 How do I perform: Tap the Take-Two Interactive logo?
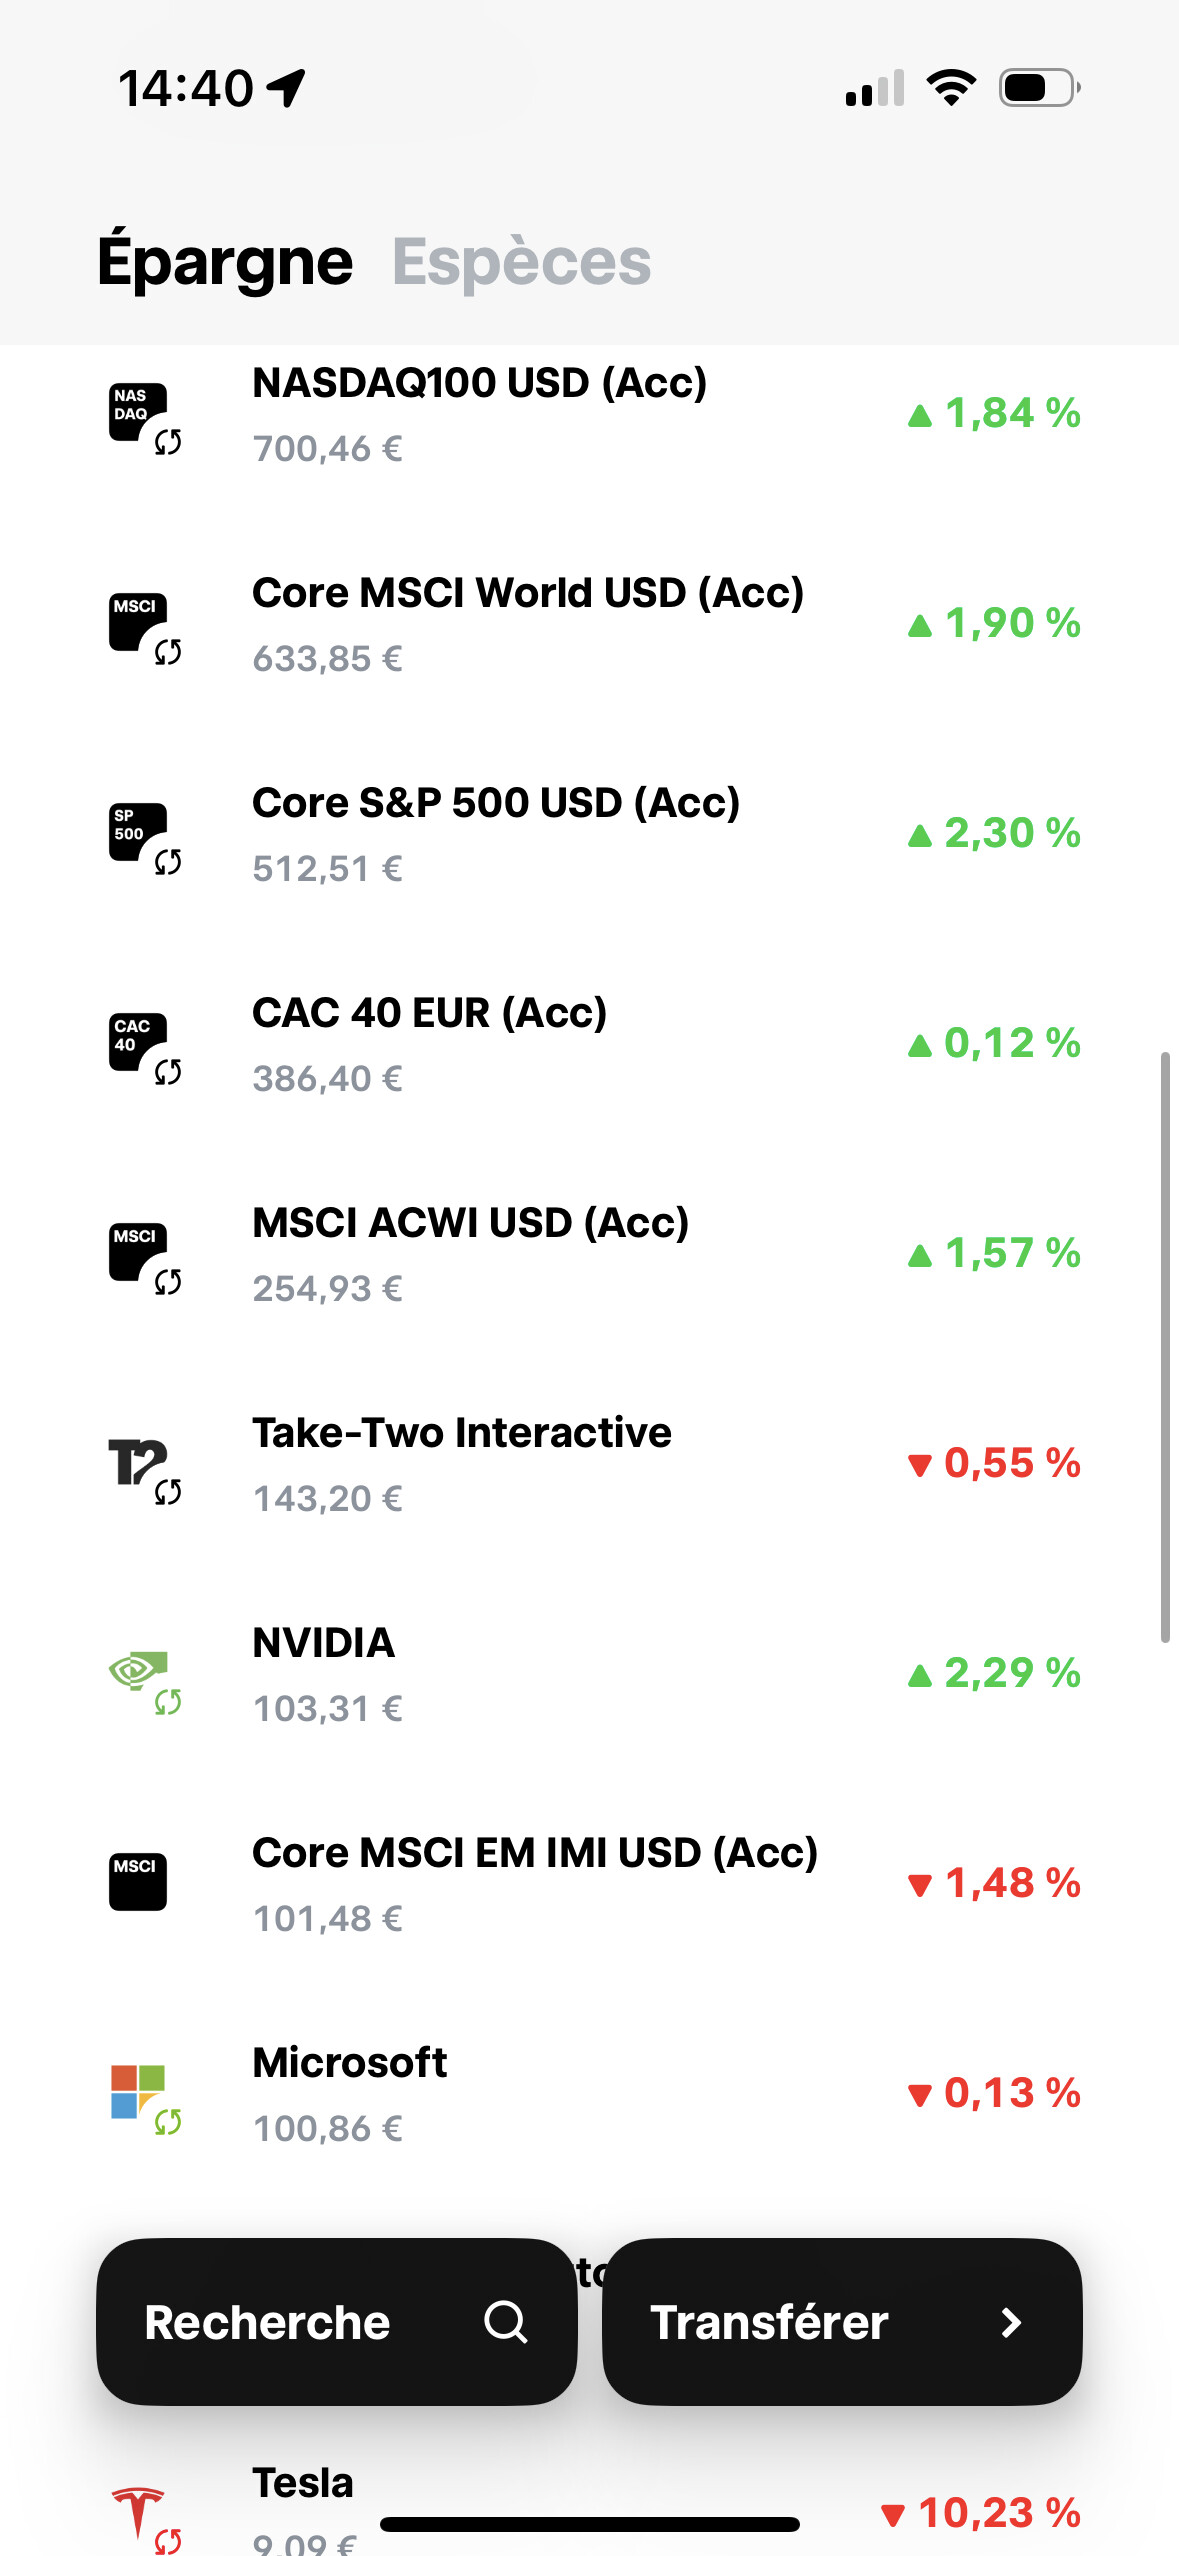click(x=140, y=1465)
